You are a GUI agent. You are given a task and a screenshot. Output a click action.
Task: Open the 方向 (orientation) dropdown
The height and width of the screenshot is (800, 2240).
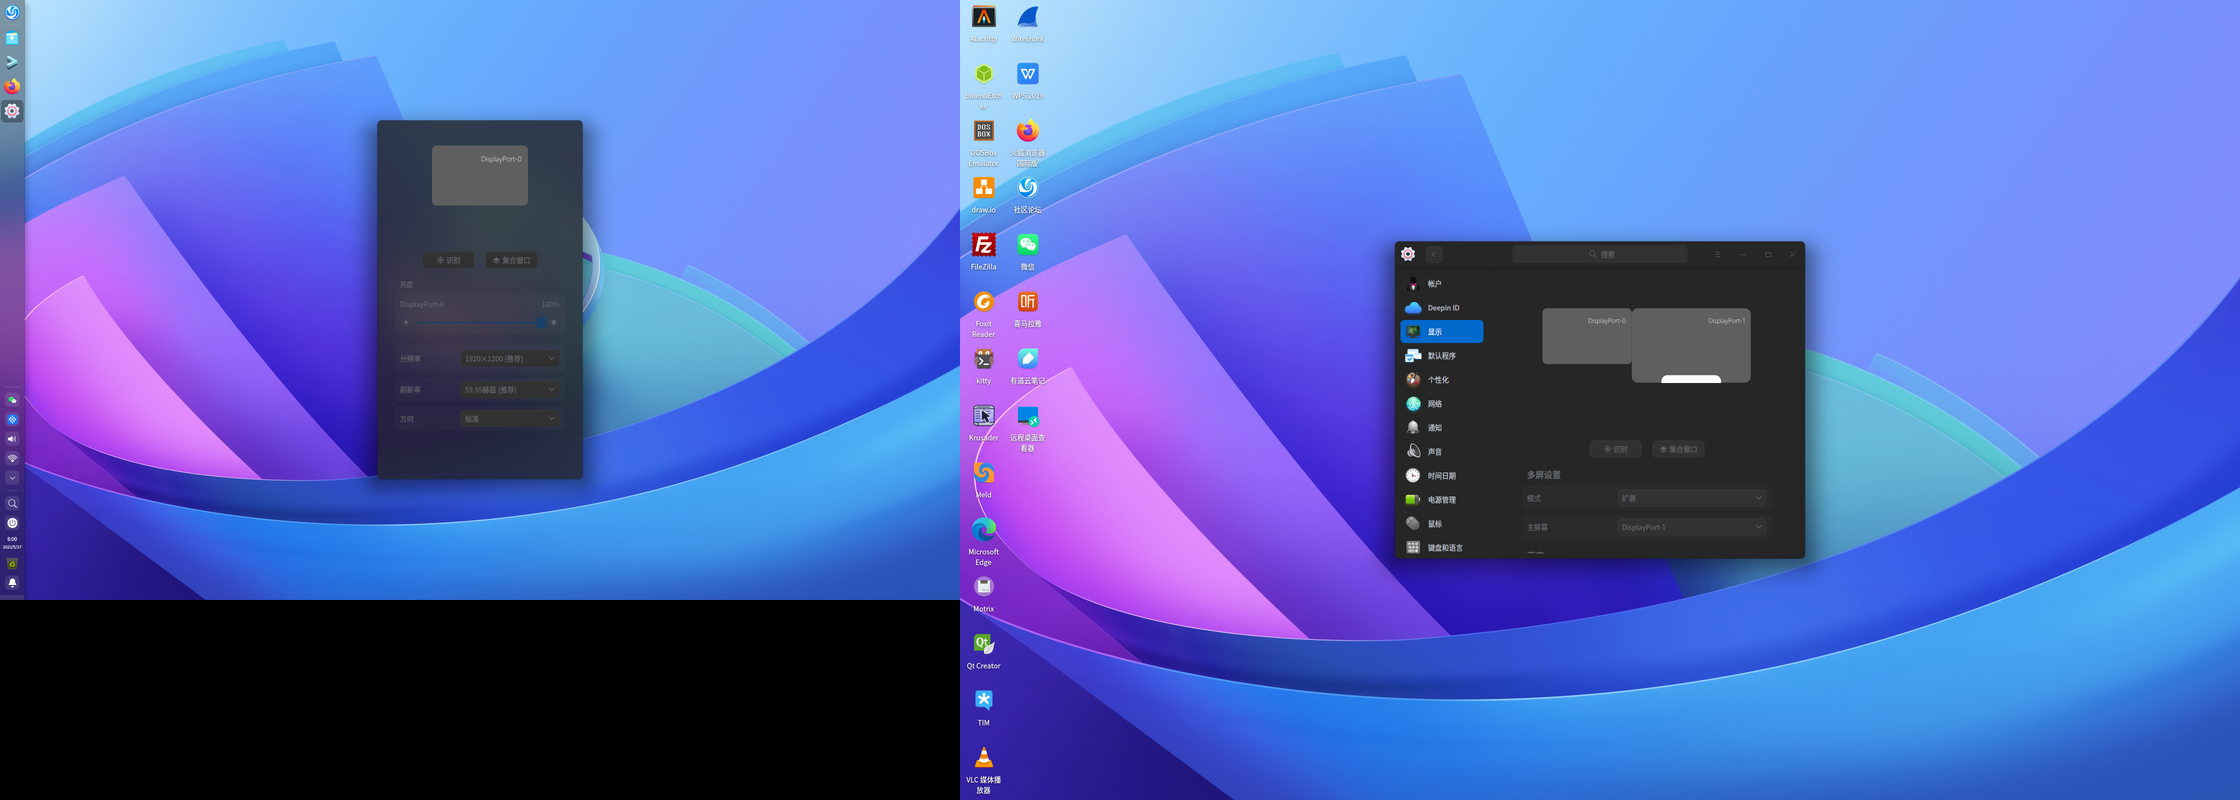(x=510, y=419)
